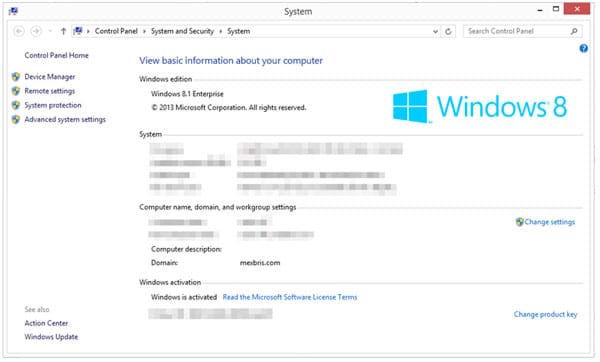Go back with the Back arrow
600x362 pixels.
coord(19,31)
